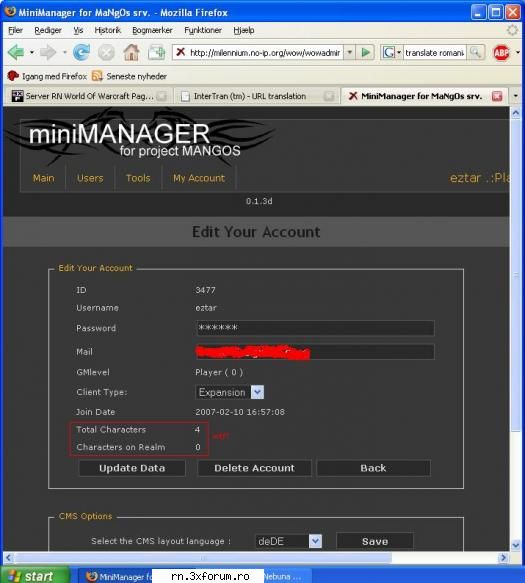Expand the address bar history dropdown

click(350, 52)
